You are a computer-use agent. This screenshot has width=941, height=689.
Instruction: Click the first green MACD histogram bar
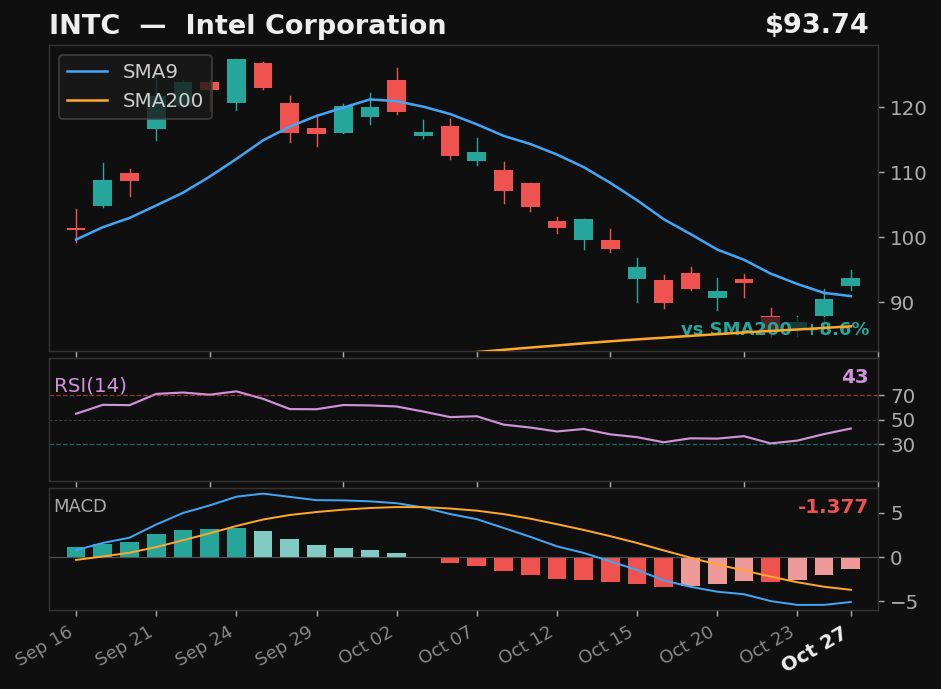point(76,552)
